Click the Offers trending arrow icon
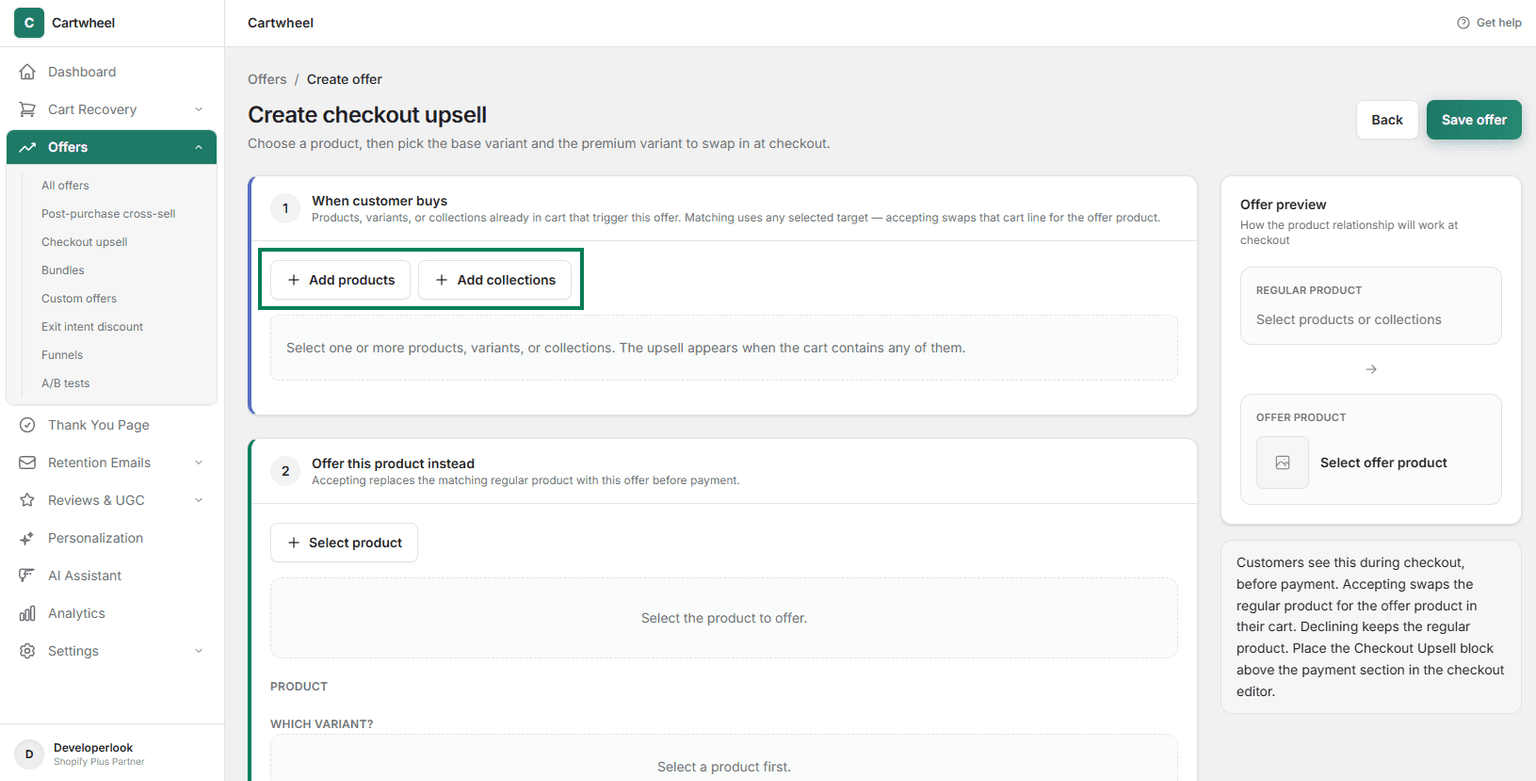 (28, 147)
